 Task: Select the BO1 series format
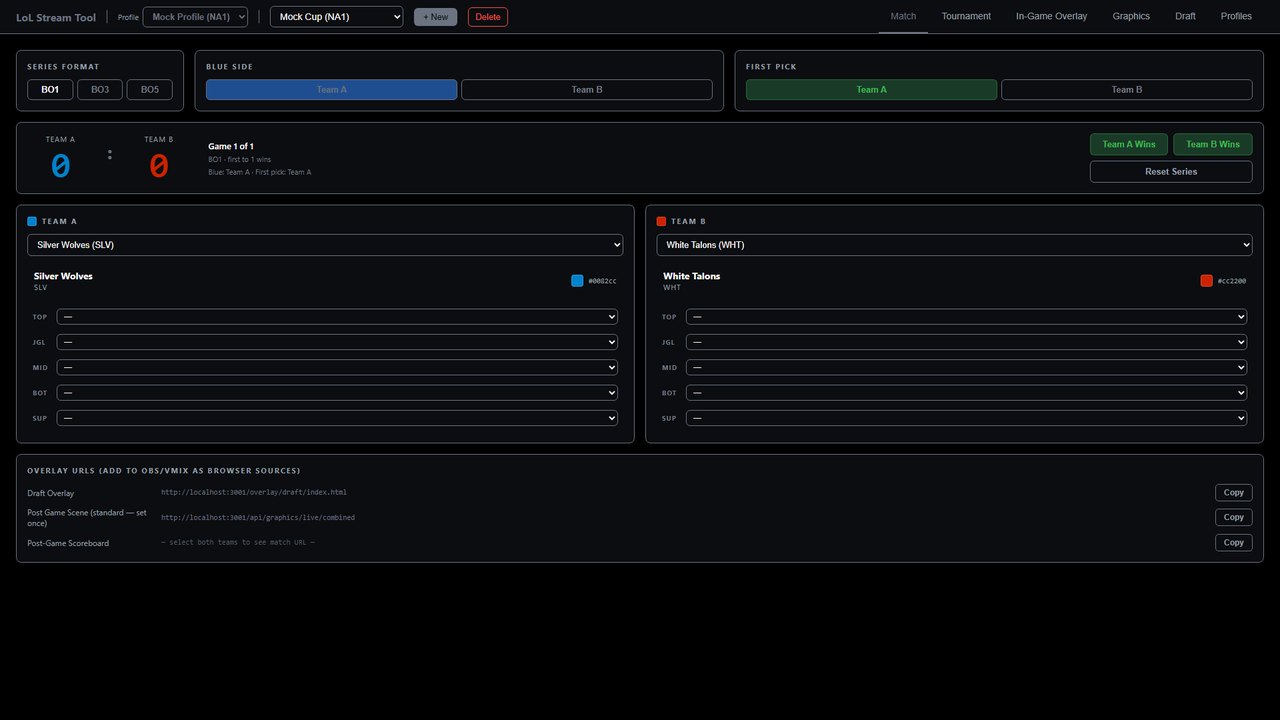point(50,90)
